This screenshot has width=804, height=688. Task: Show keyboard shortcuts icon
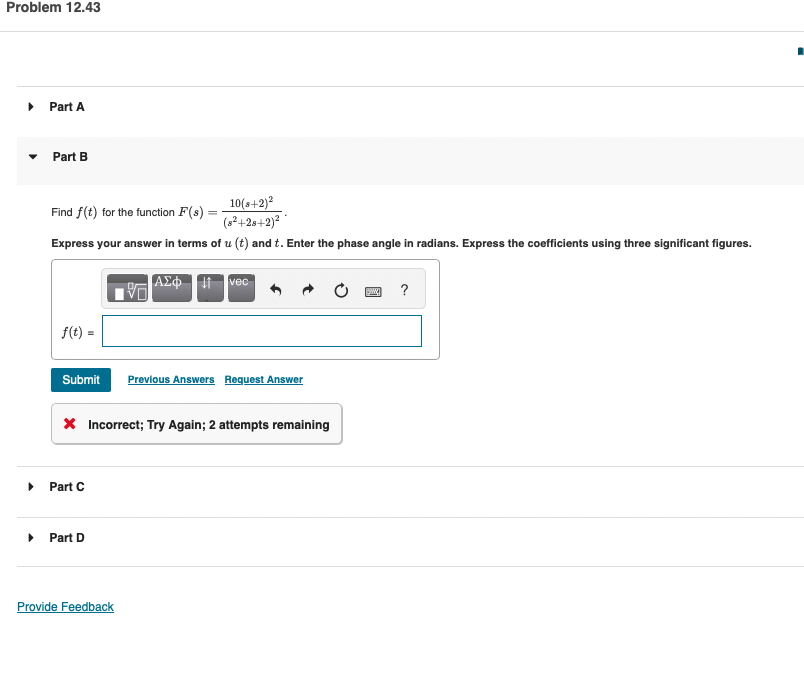coord(373,292)
